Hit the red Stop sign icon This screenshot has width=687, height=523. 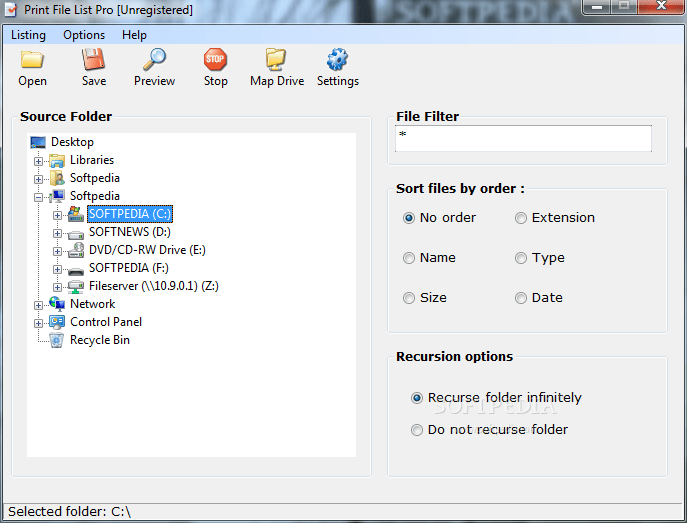coord(215,59)
